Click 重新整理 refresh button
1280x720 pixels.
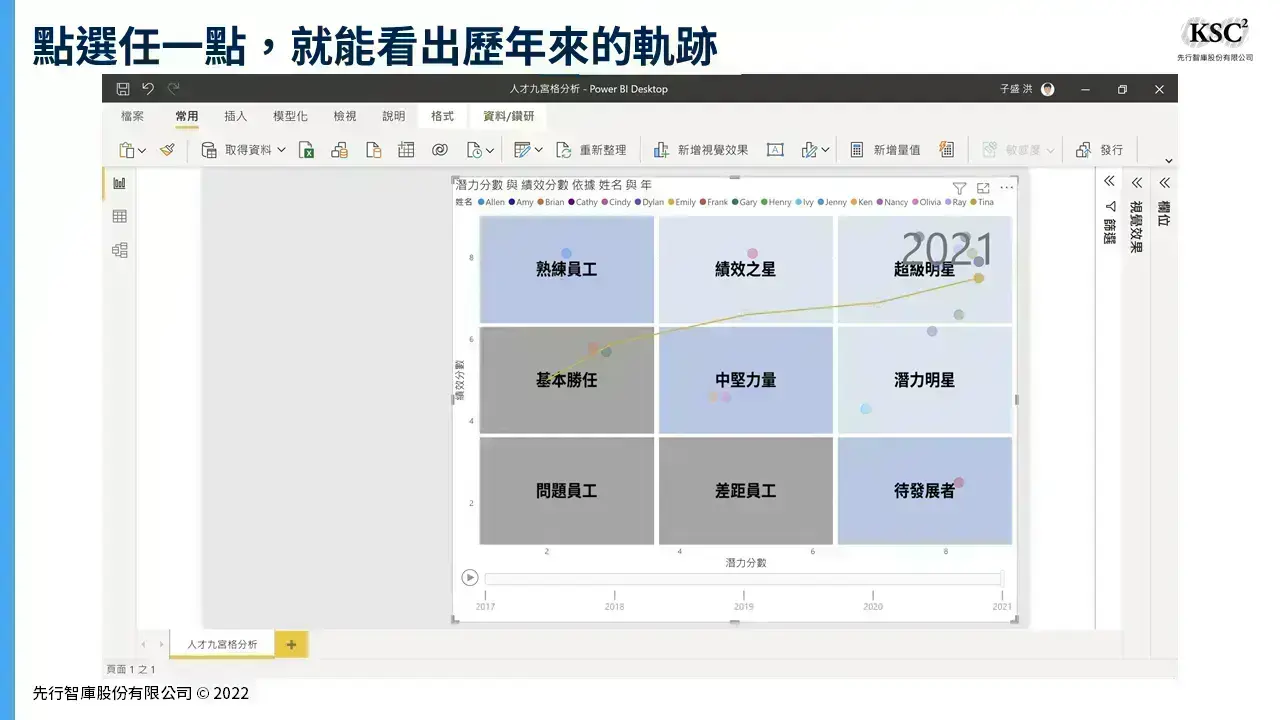tap(591, 150)
